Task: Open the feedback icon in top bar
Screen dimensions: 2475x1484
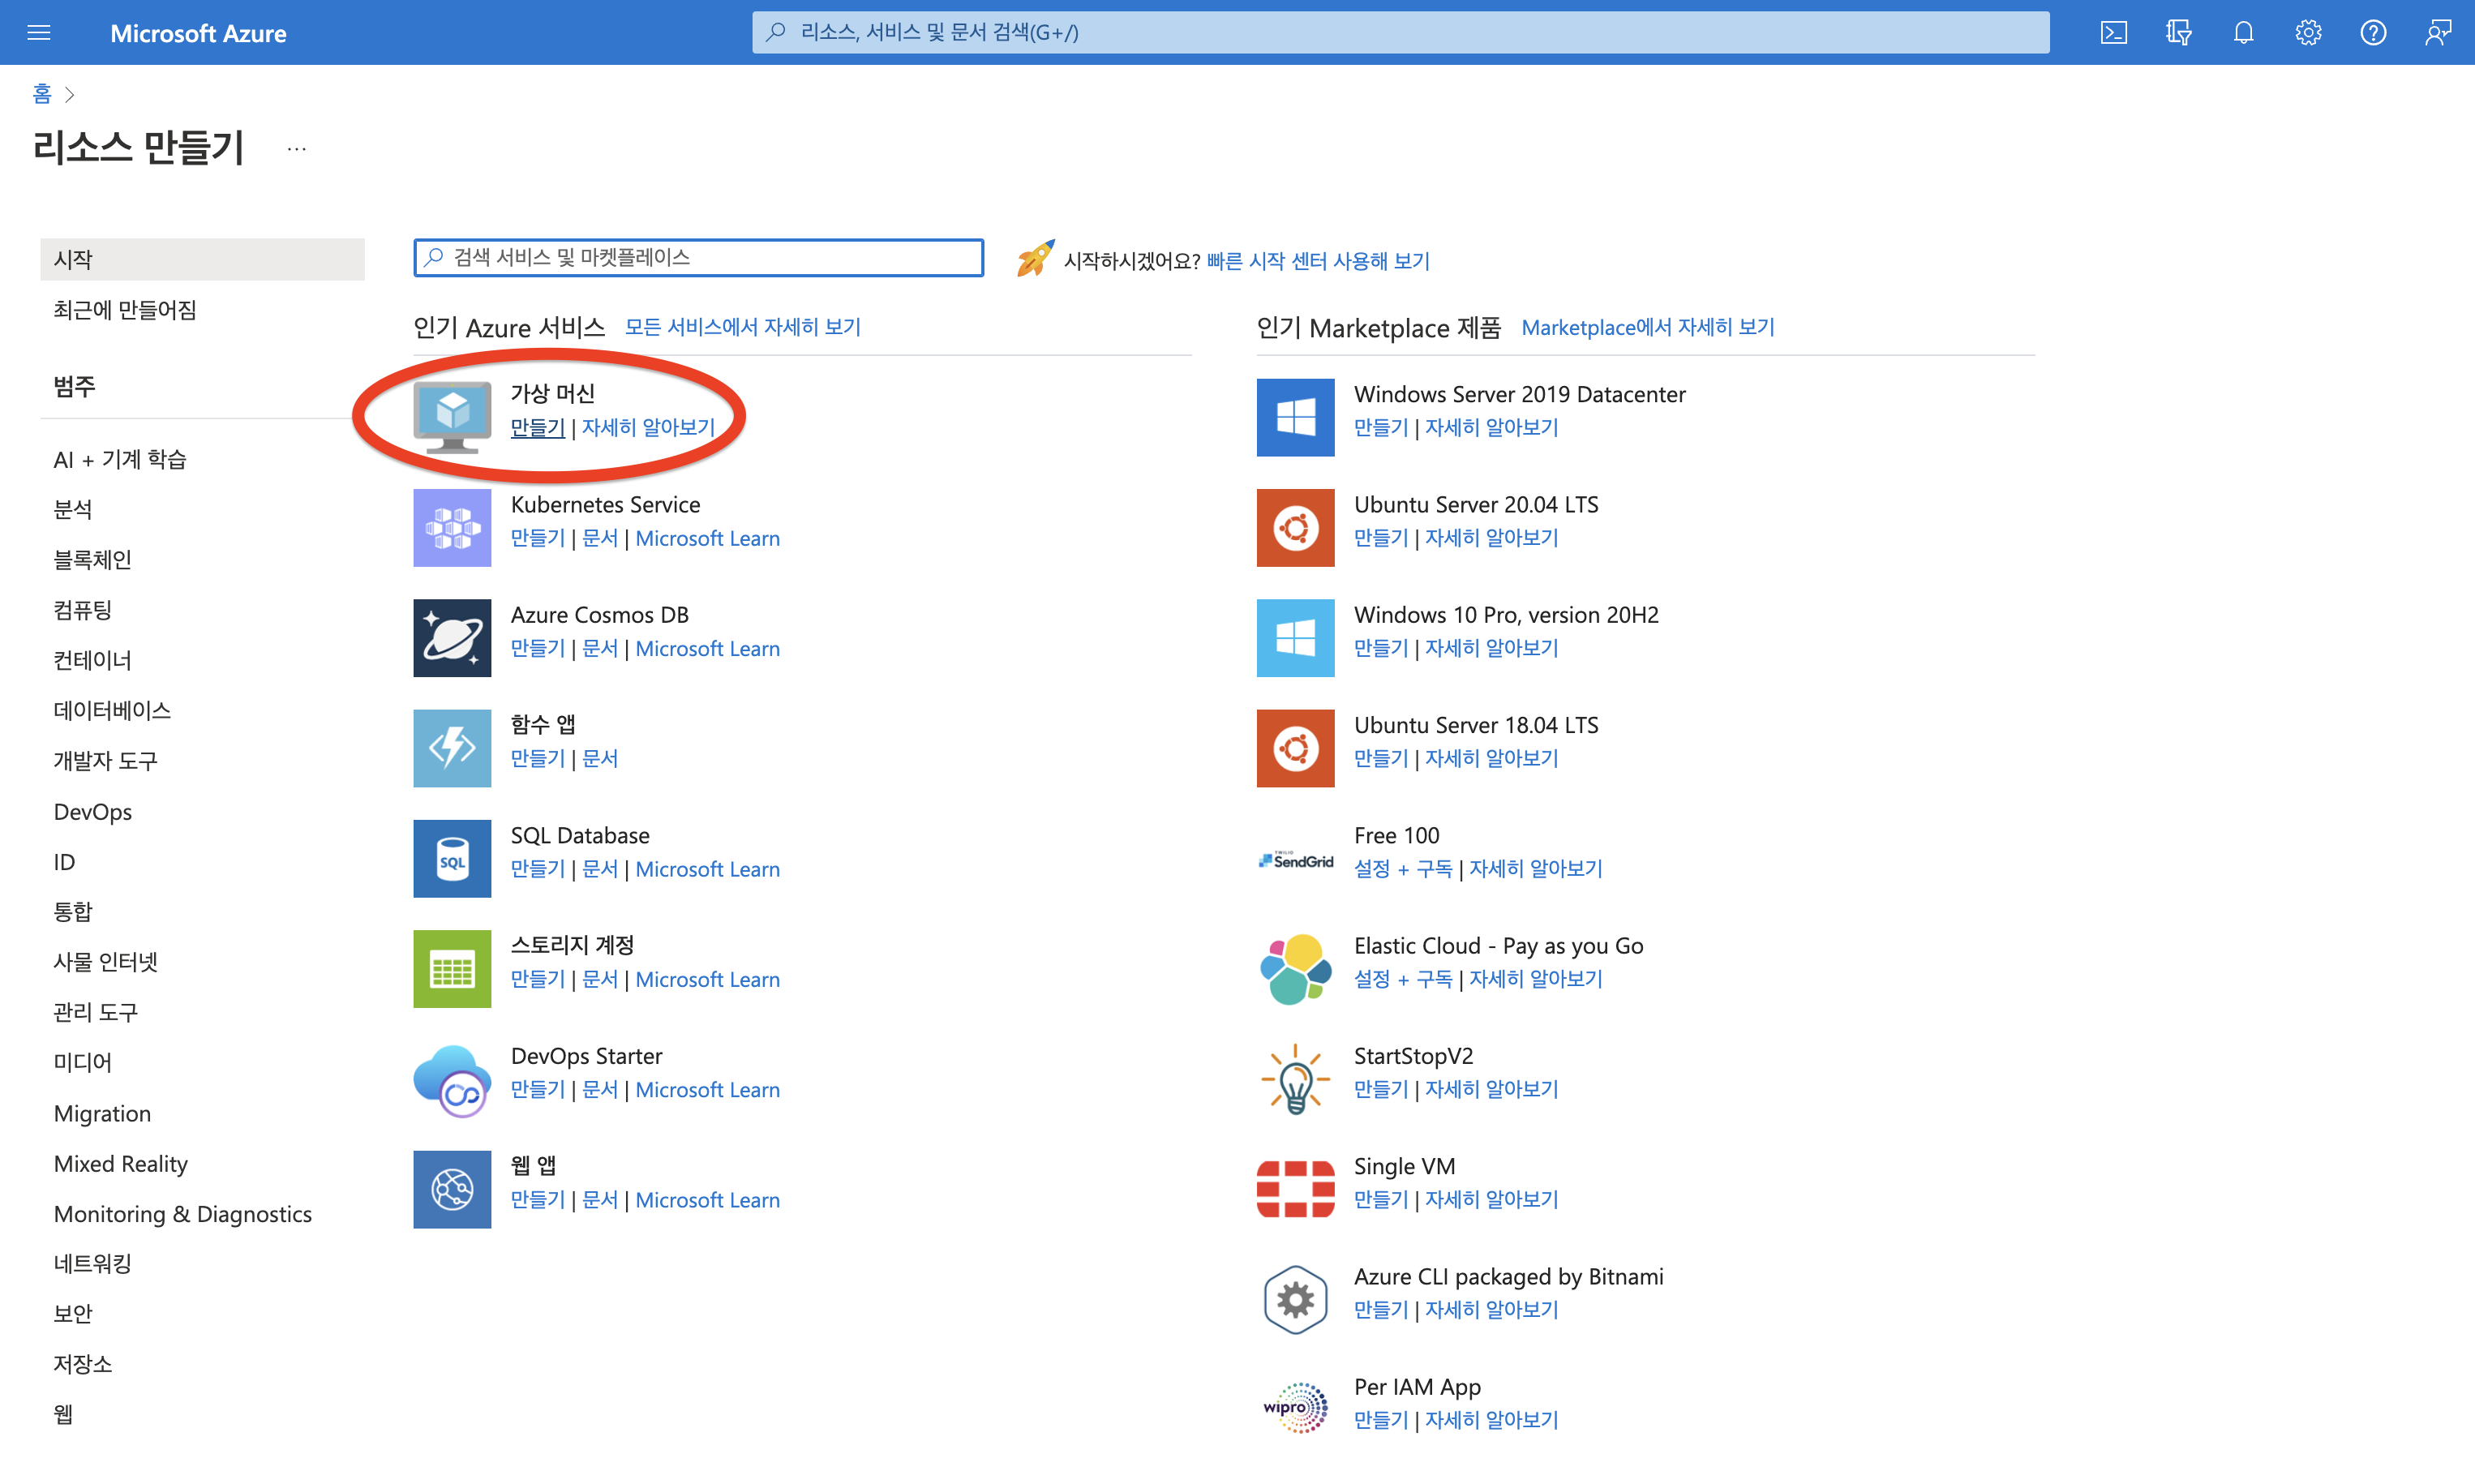Action: (2438, 33)
